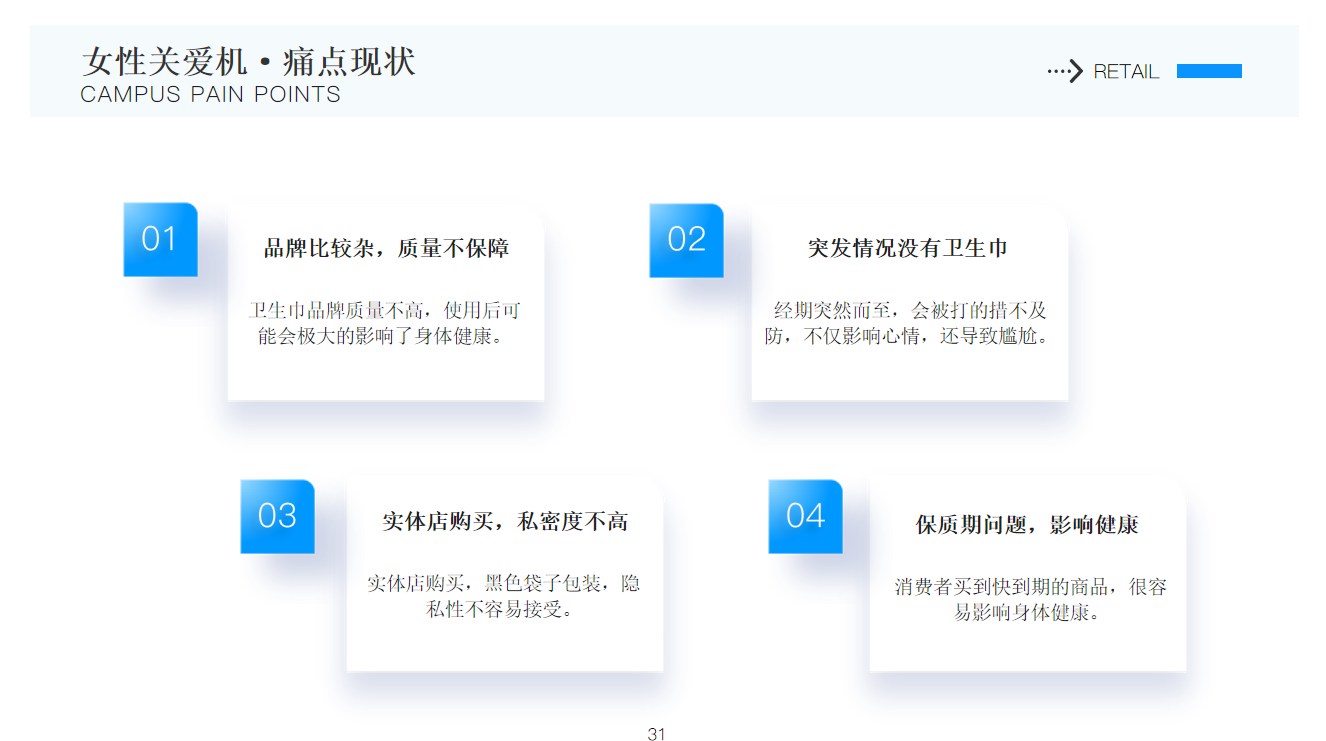Viewport: 1326px width, 741px height.
Task: Select the title 女性关爱机·痛点现状
Action: click(248, 61)
